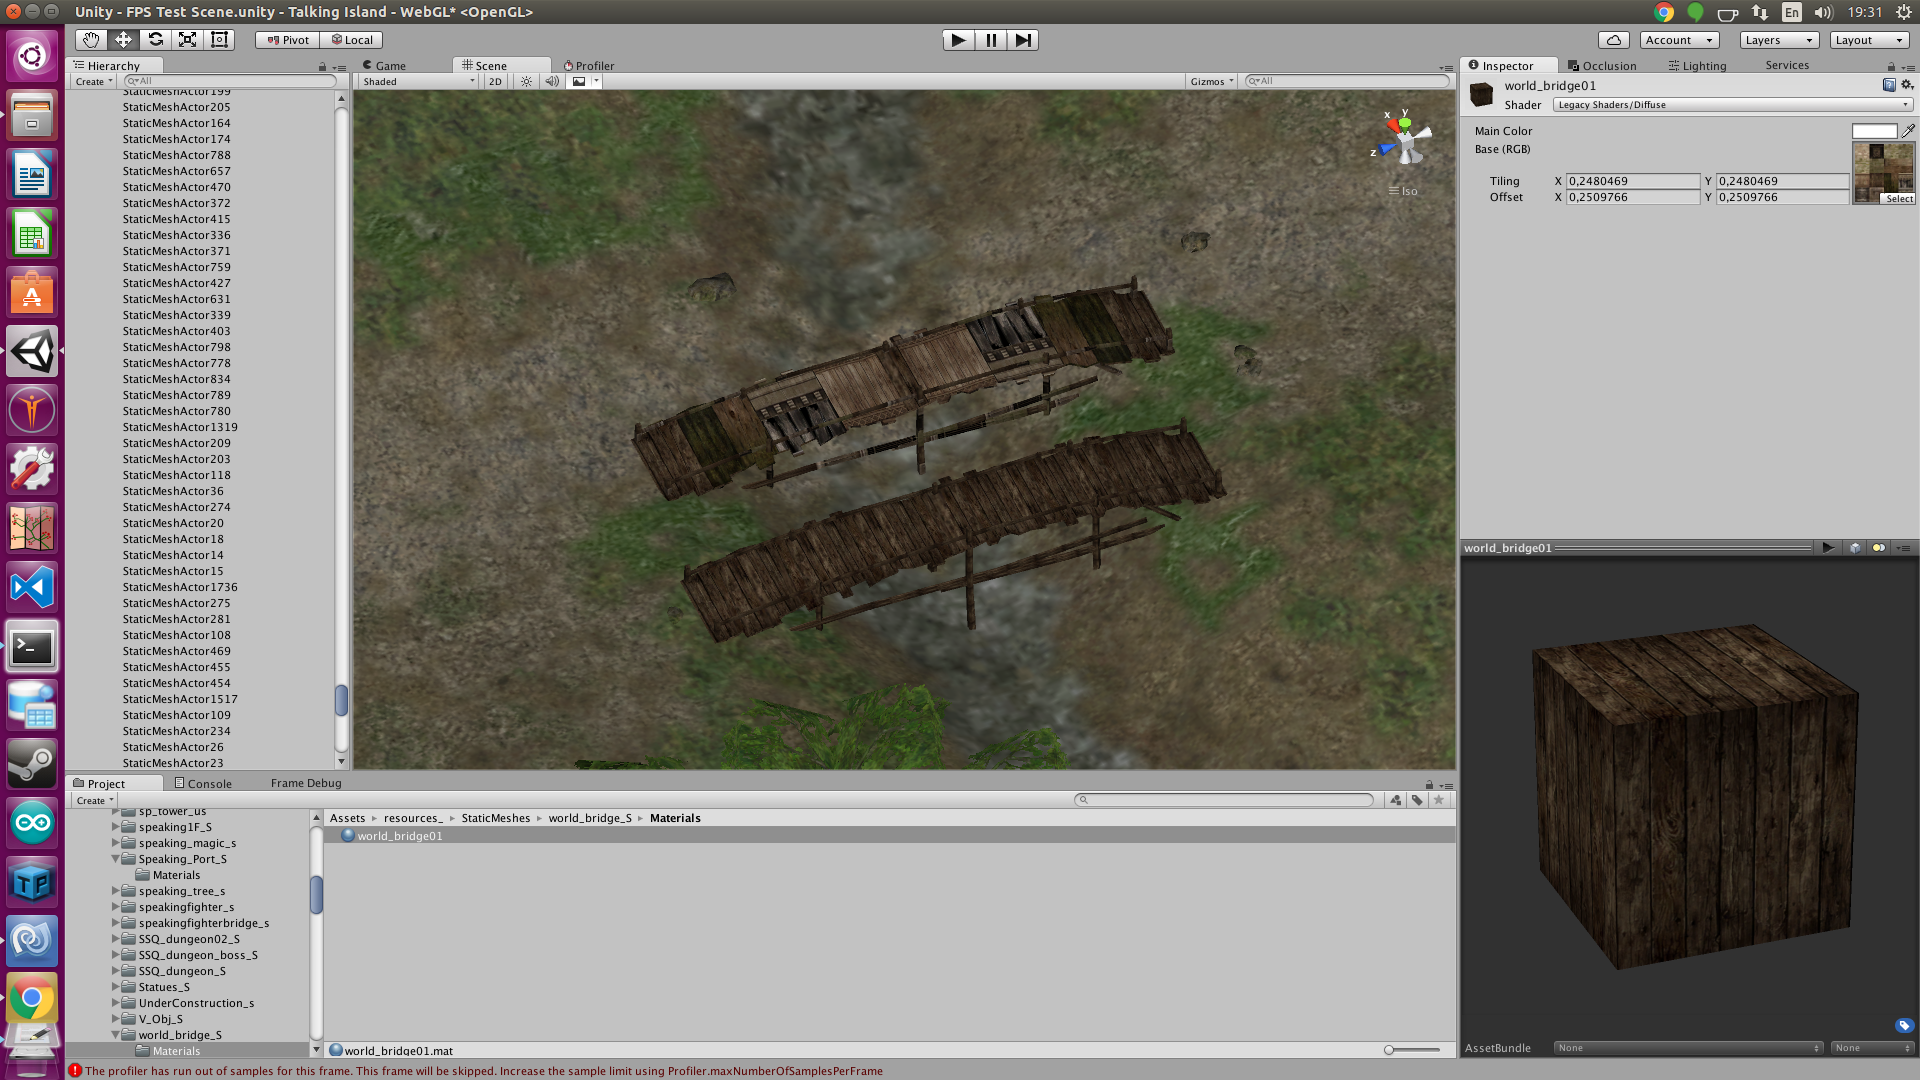
Task: Expand the speaking1F_S folder
Action: pyautogui.click(x=115, y=827)
